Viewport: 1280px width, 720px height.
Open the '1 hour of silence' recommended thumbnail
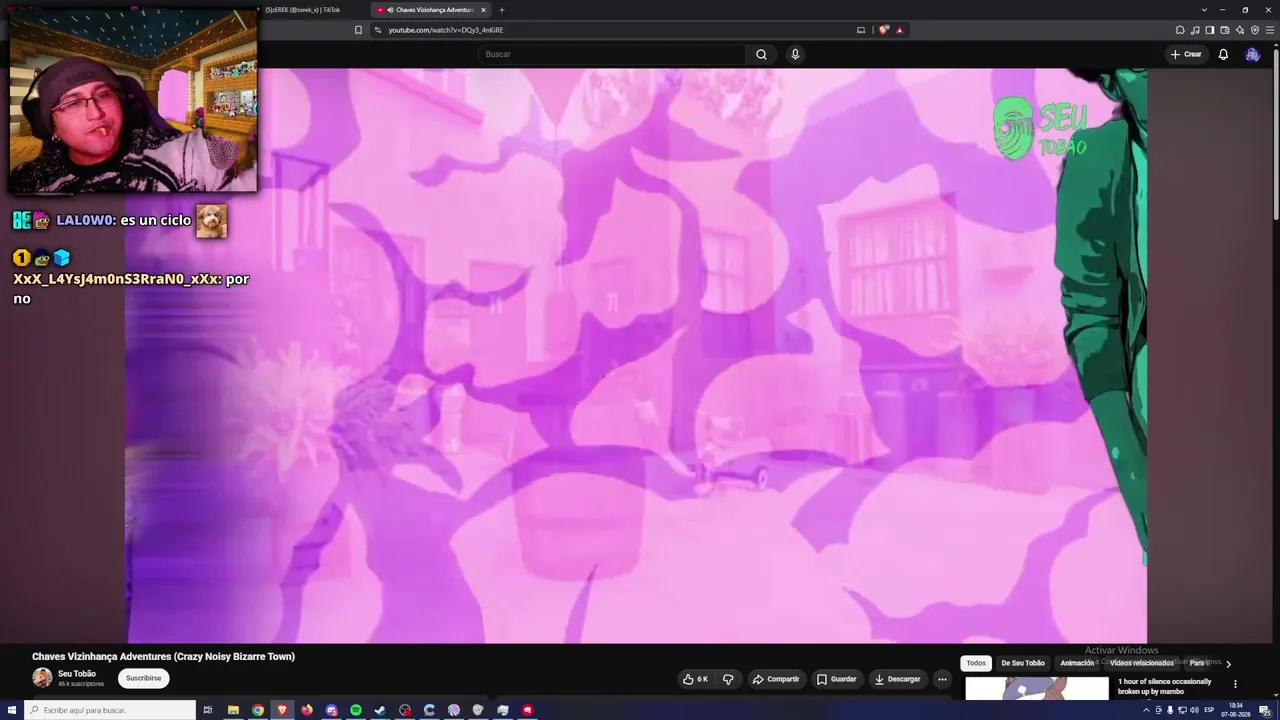[1037, 689]
